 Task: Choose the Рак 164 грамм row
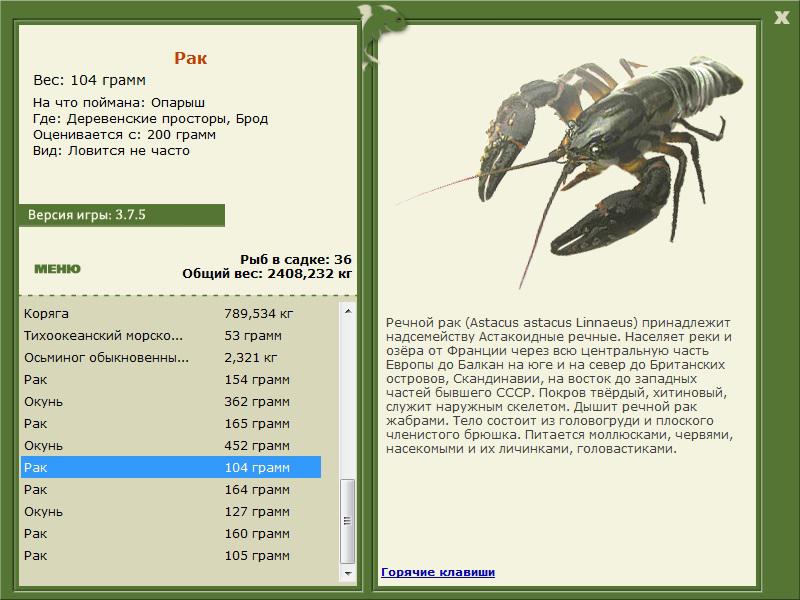pyautogui.click(x=170, y=489)
